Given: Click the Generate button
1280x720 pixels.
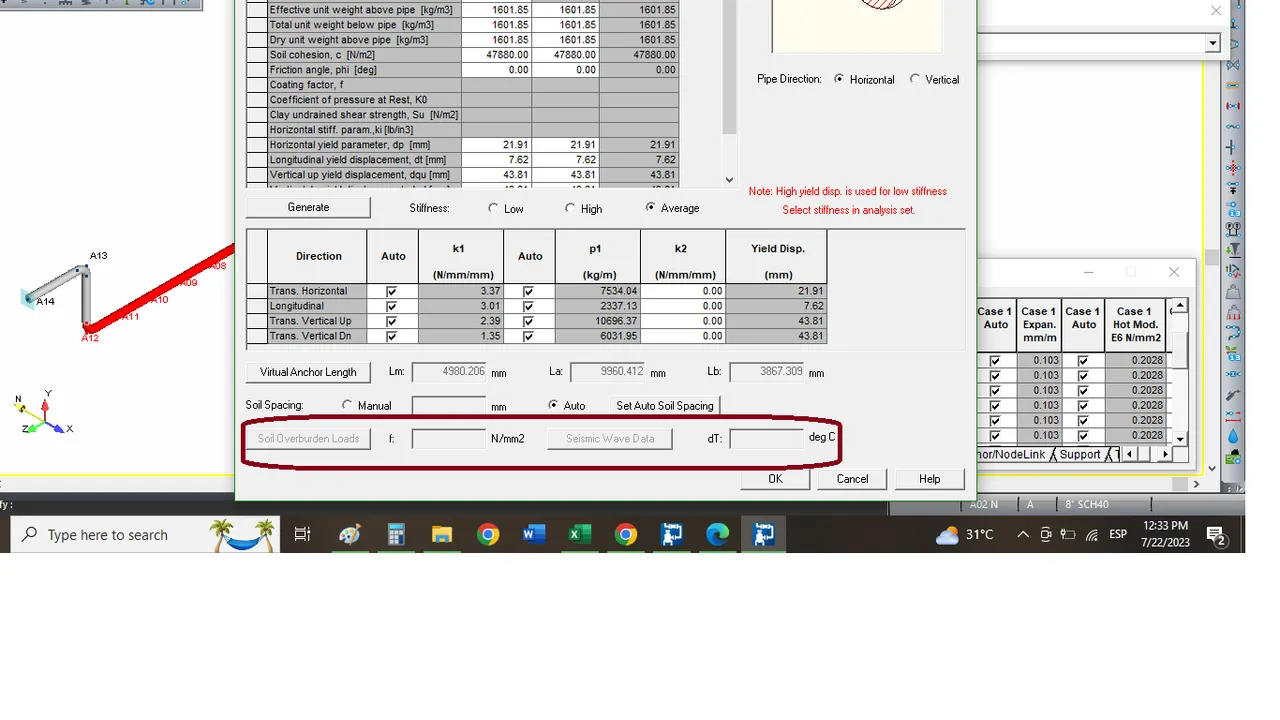Looking at the screenshot, I should [x=308, y=207].
